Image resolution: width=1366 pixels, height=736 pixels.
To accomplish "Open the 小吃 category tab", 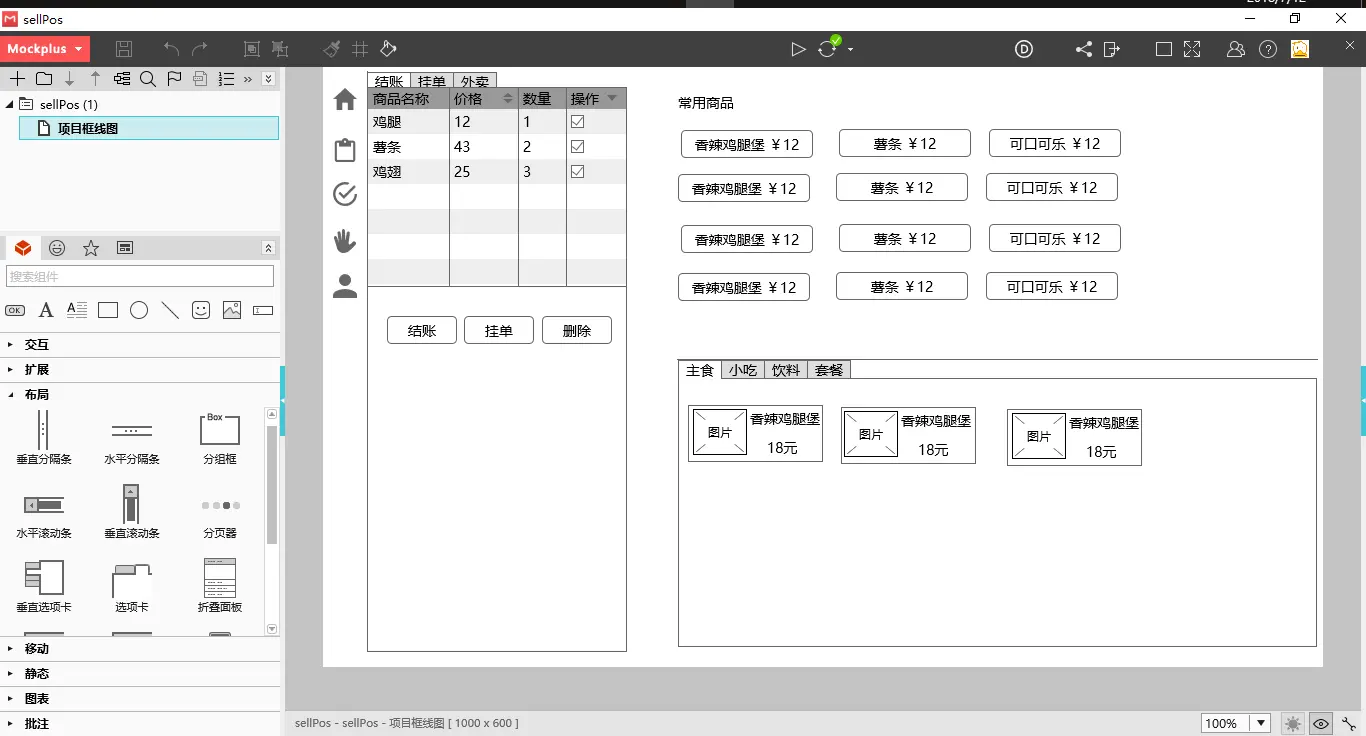I will [743, 370].
